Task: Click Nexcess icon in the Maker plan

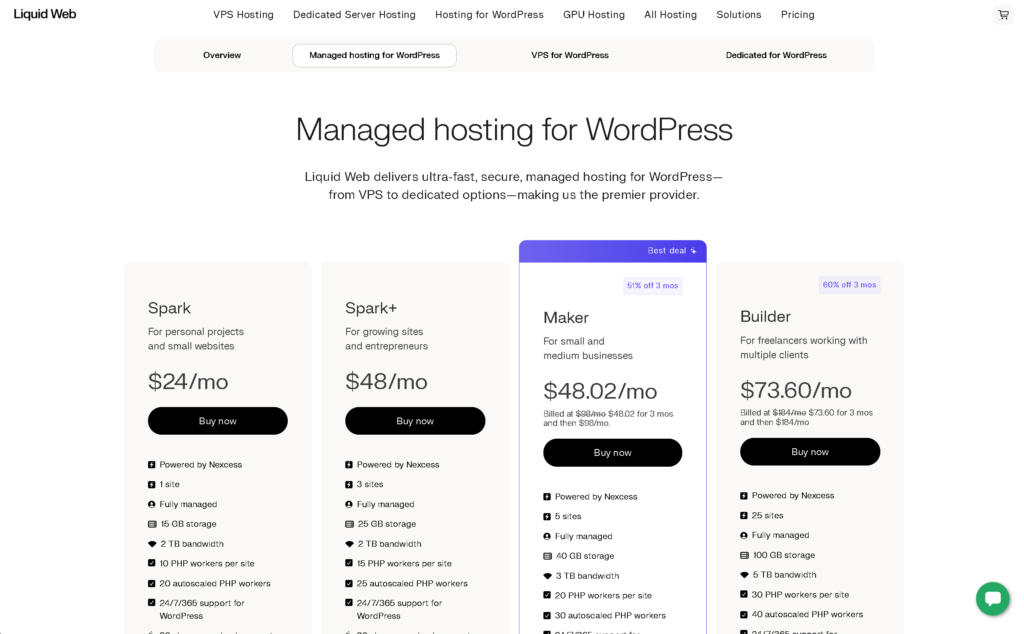Action: point(547,497)
